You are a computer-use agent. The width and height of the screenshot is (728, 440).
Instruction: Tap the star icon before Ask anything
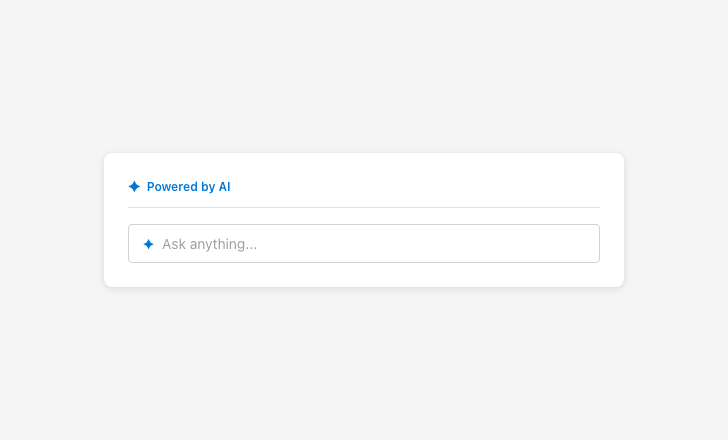pos(148,244)
